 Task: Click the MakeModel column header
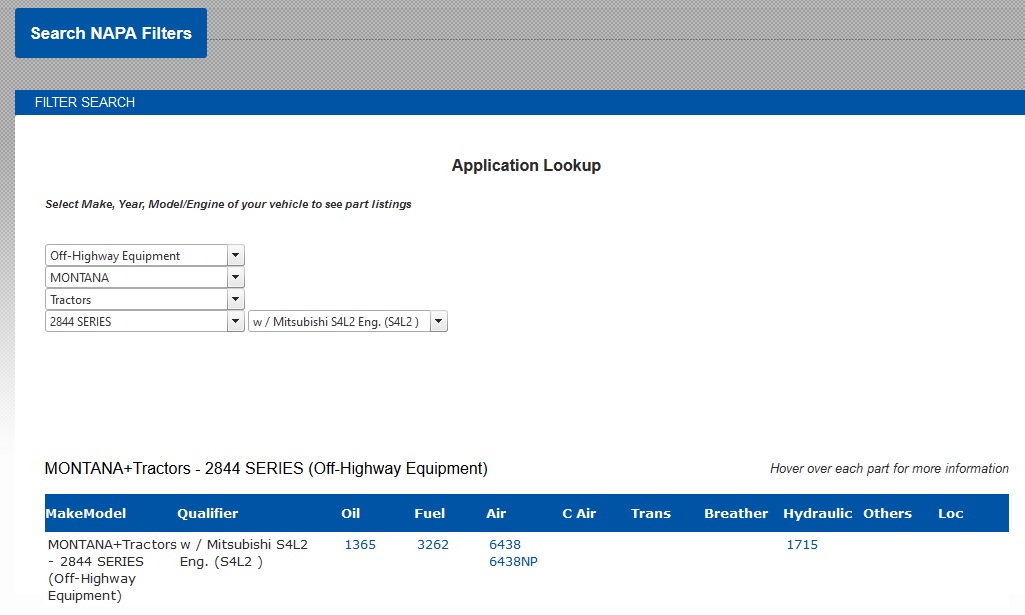pos(86,514)
